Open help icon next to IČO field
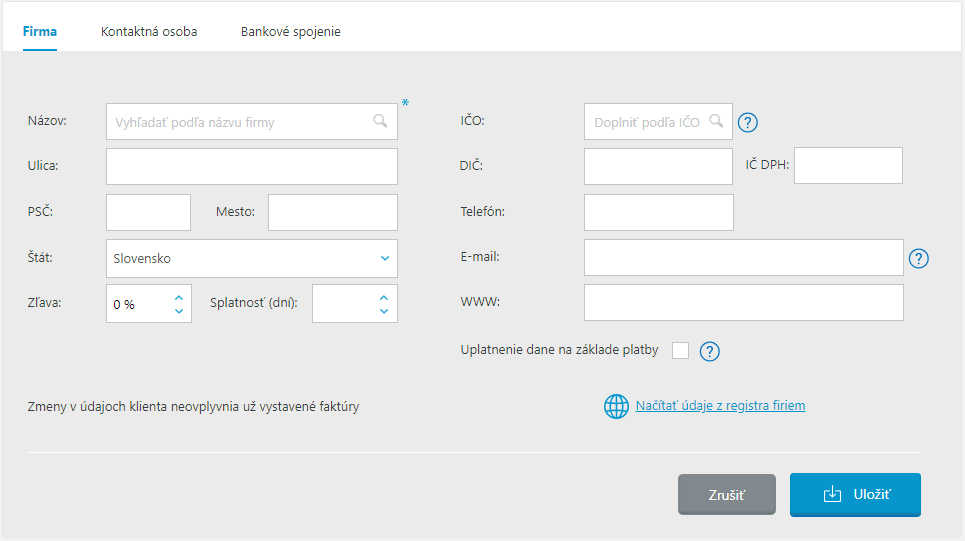 (748, 123)
